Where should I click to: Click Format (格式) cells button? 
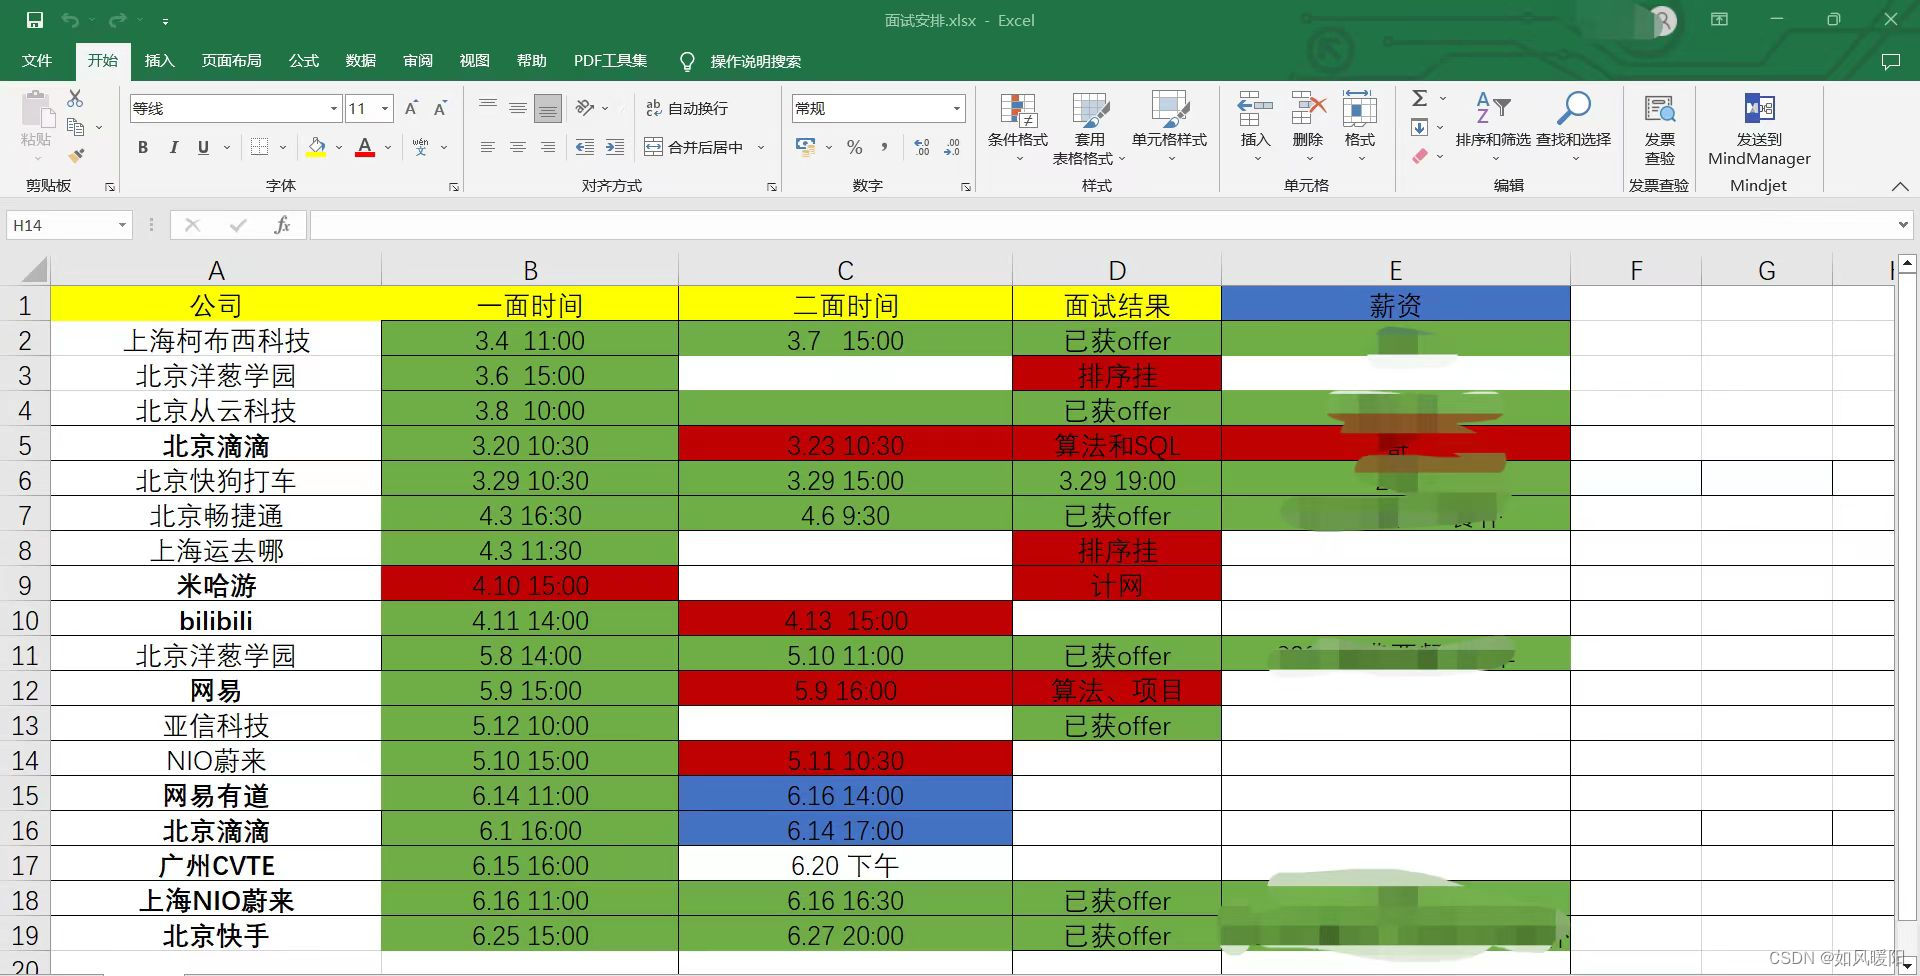(x=1360, y=127)
